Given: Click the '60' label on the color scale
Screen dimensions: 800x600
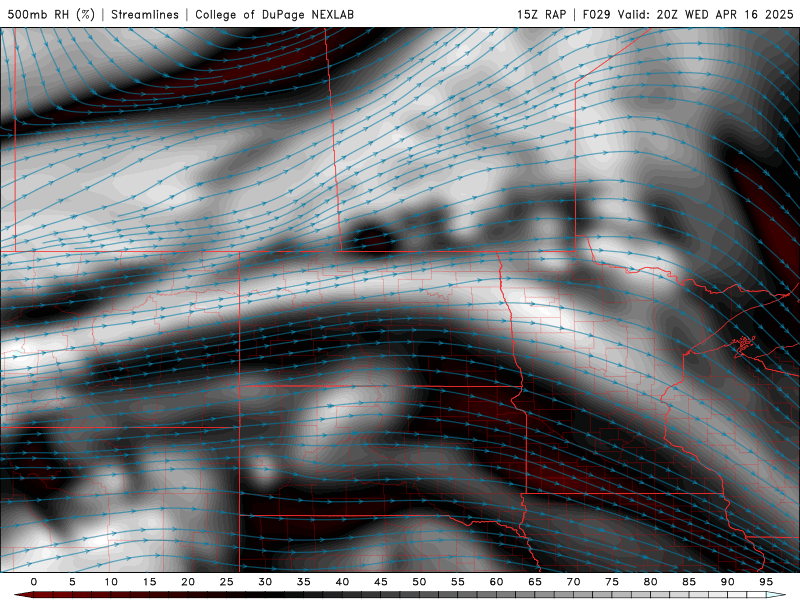Looking at the screenshot, I should (x=496, y=582).
